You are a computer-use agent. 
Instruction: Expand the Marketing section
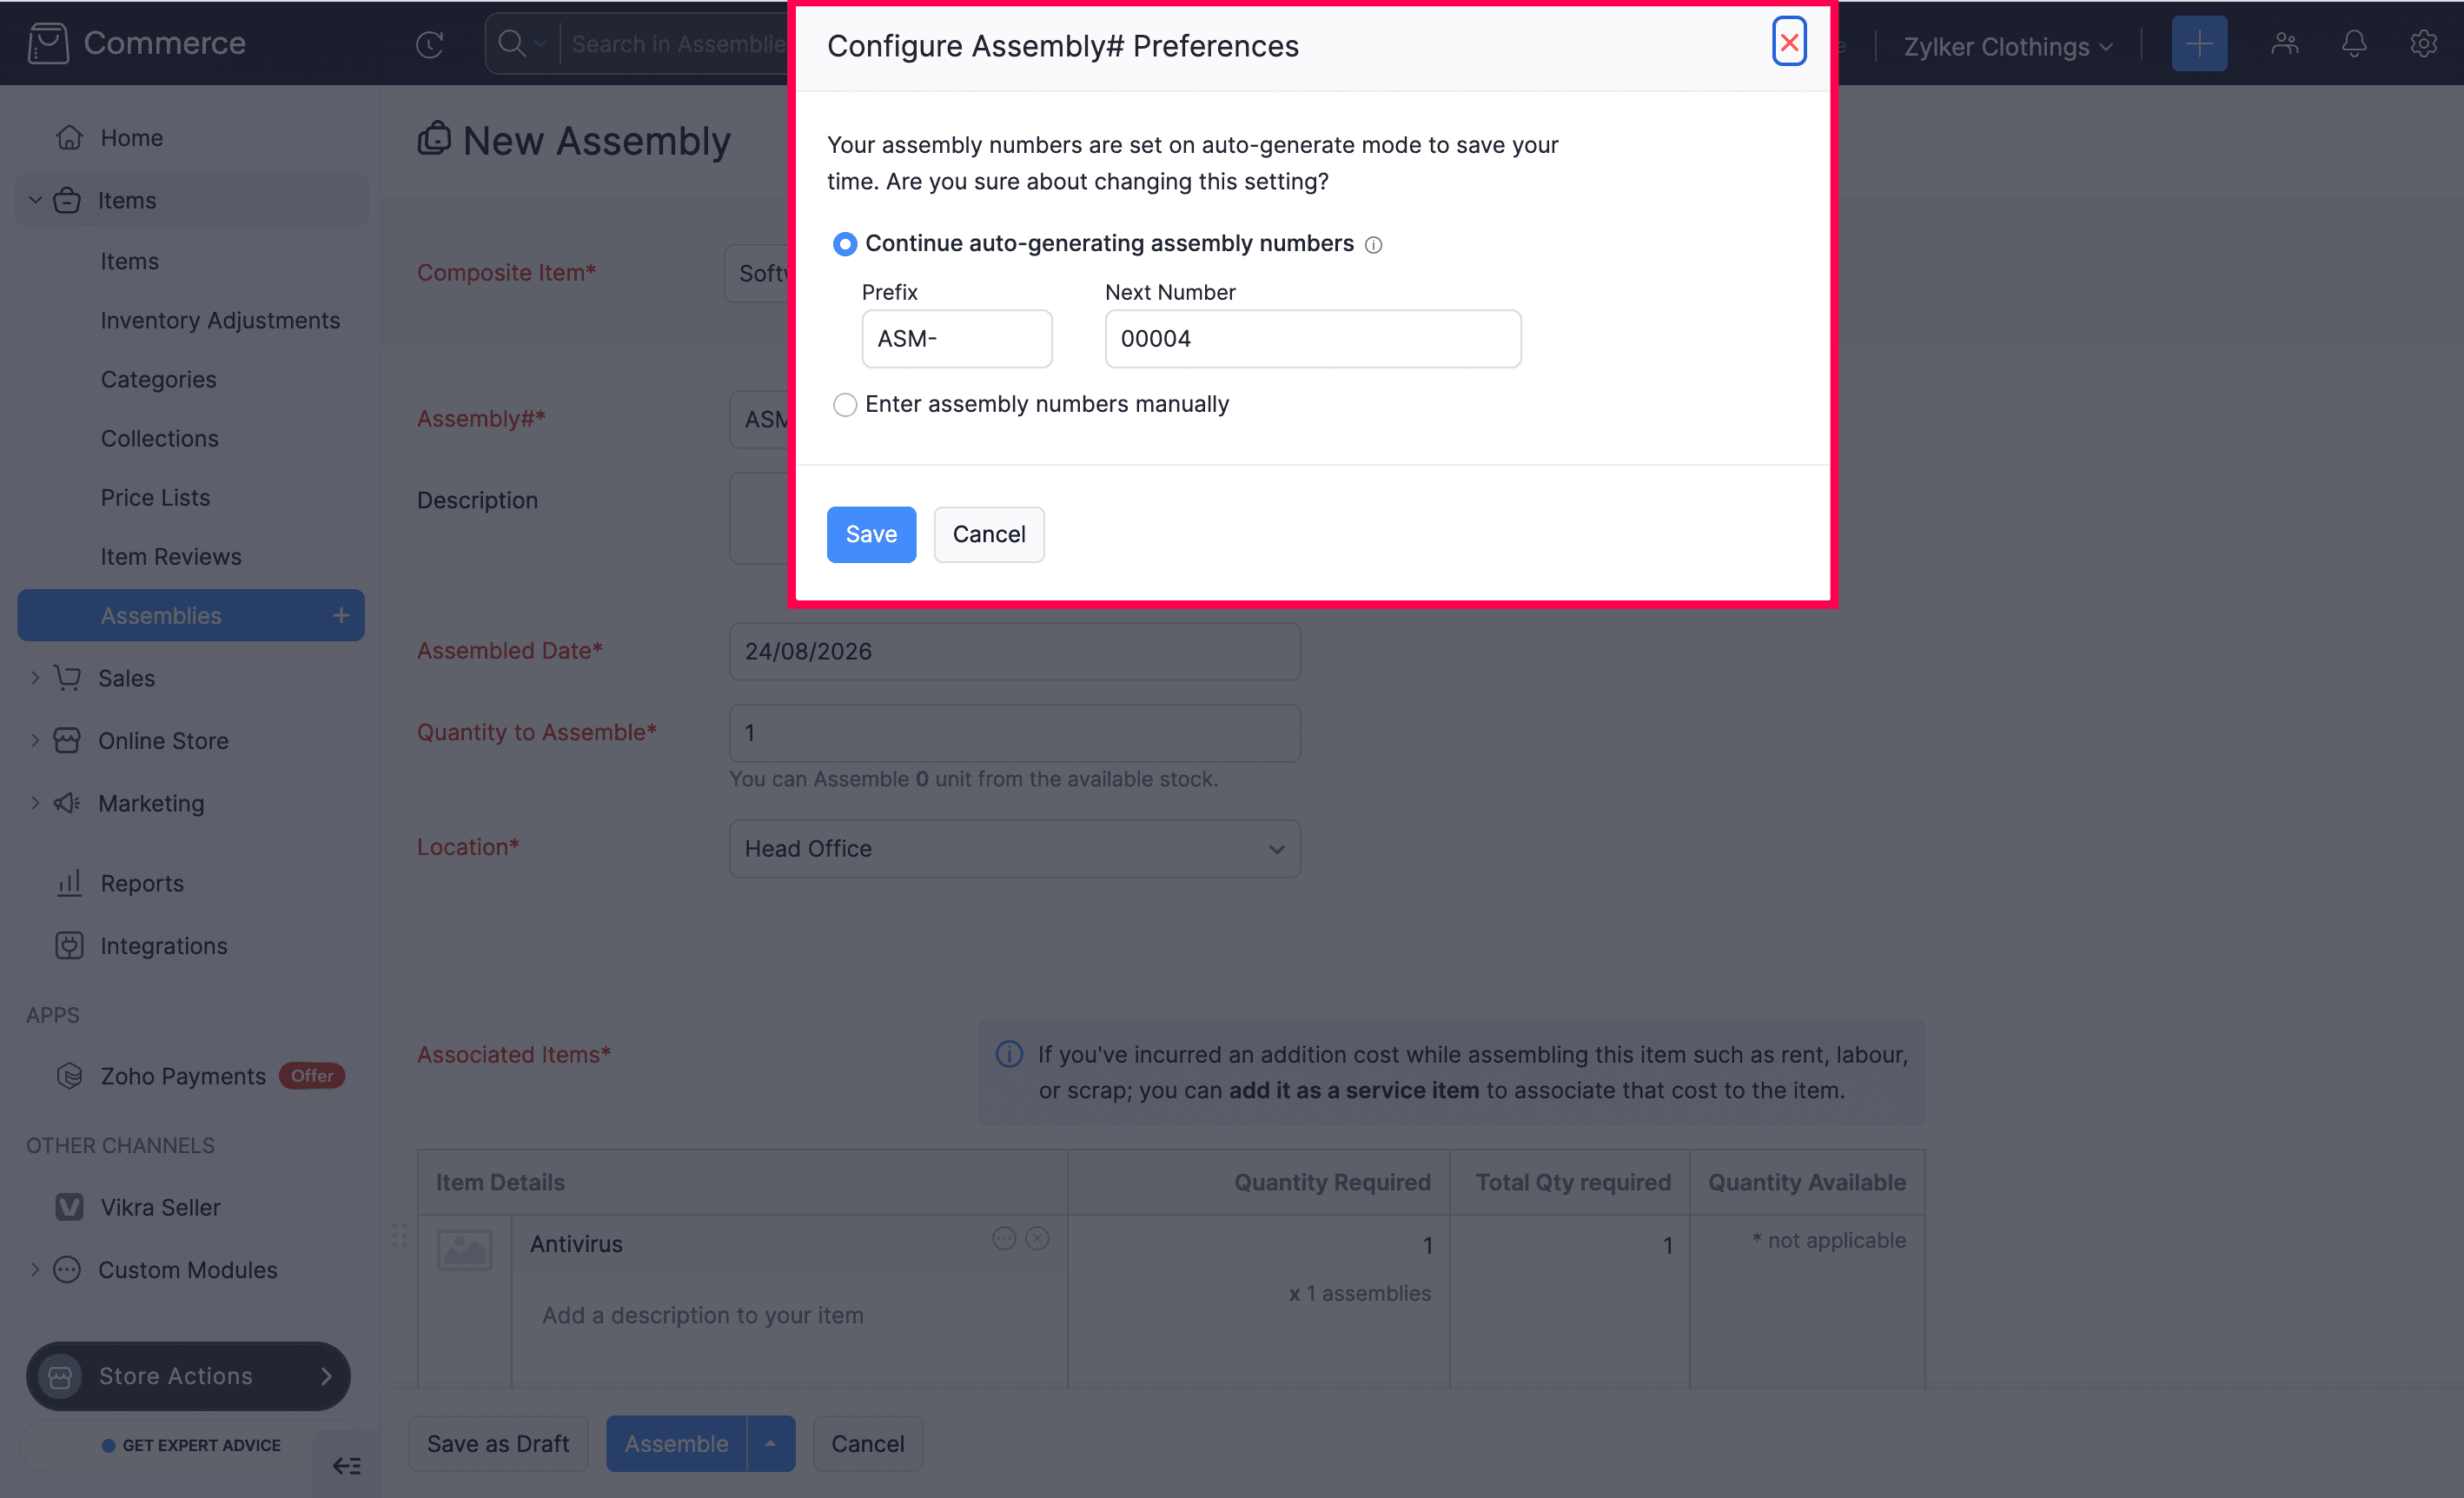(35, 803)
